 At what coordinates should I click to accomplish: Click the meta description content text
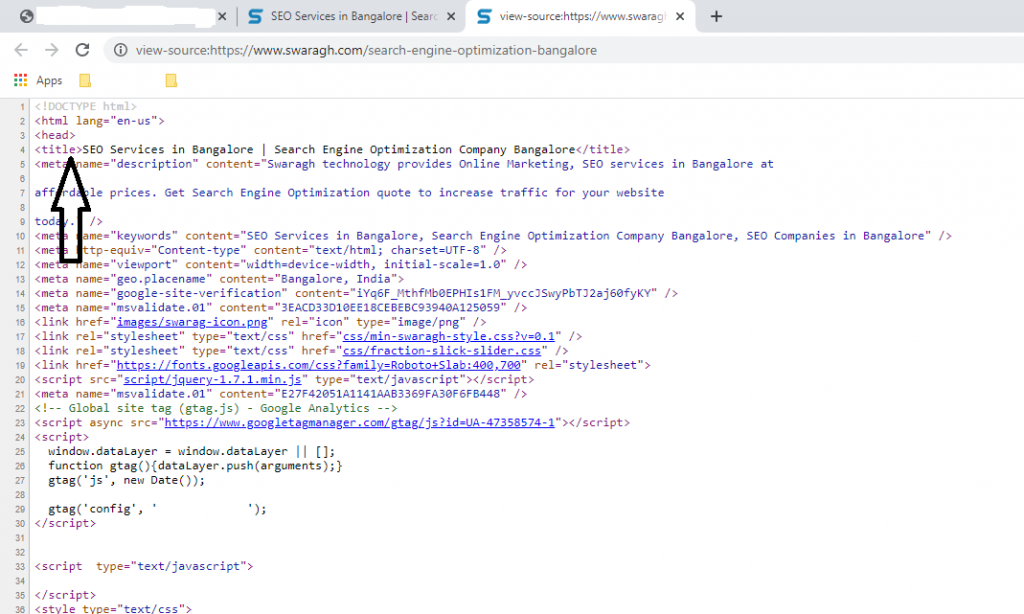pos(520,164)
